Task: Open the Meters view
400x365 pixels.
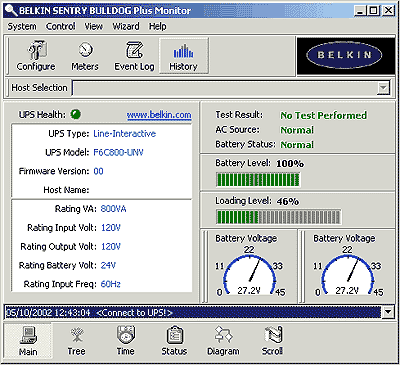Action: (85, 56)
